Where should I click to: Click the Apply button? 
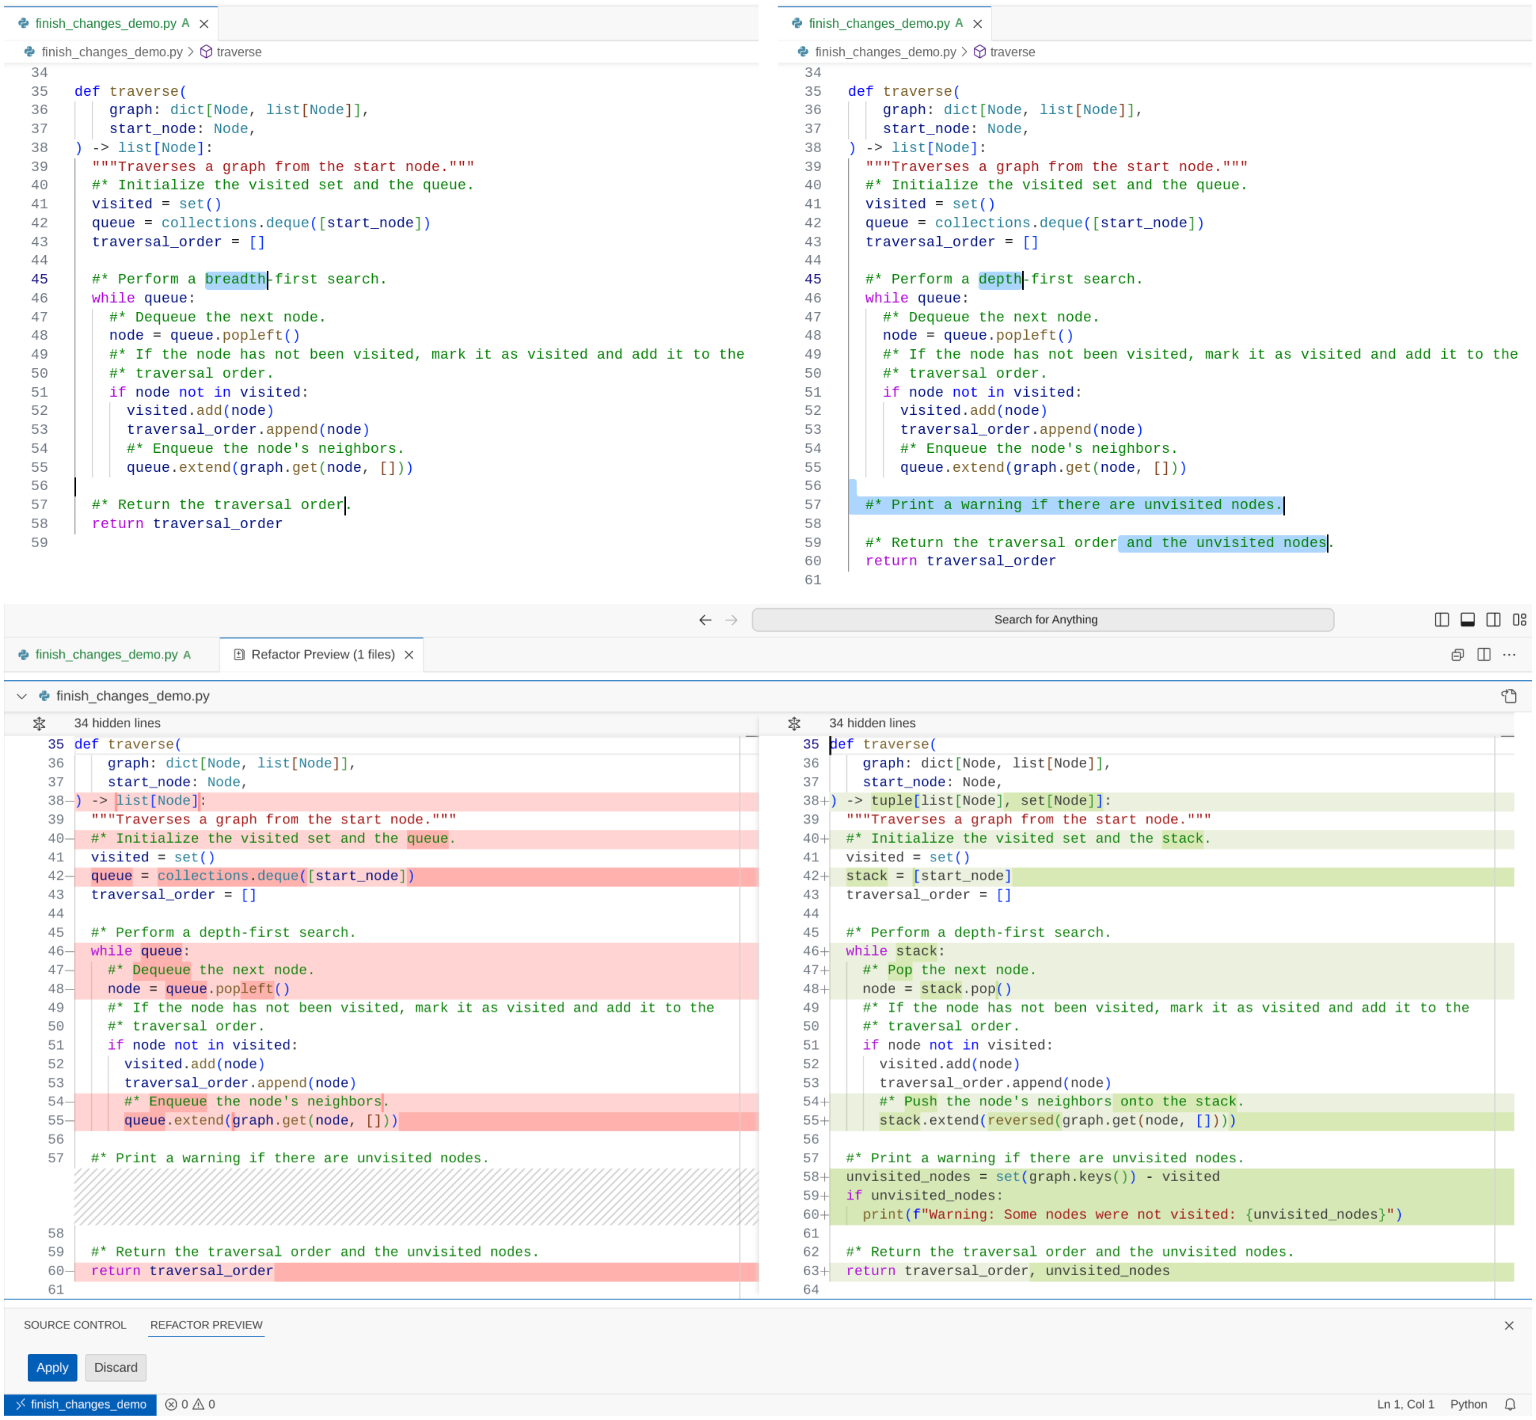pyautogui.click(x=52, y=1367)
